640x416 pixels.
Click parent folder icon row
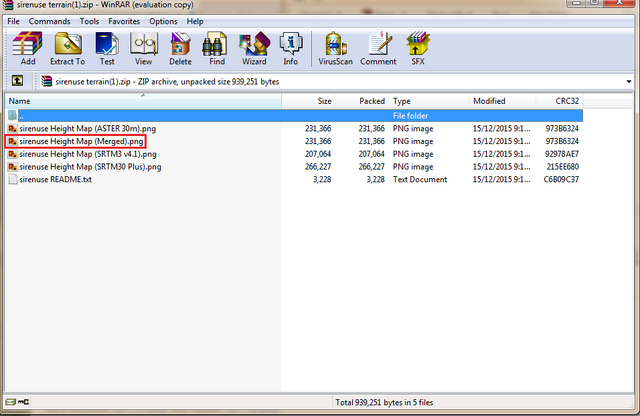point(13,116)
